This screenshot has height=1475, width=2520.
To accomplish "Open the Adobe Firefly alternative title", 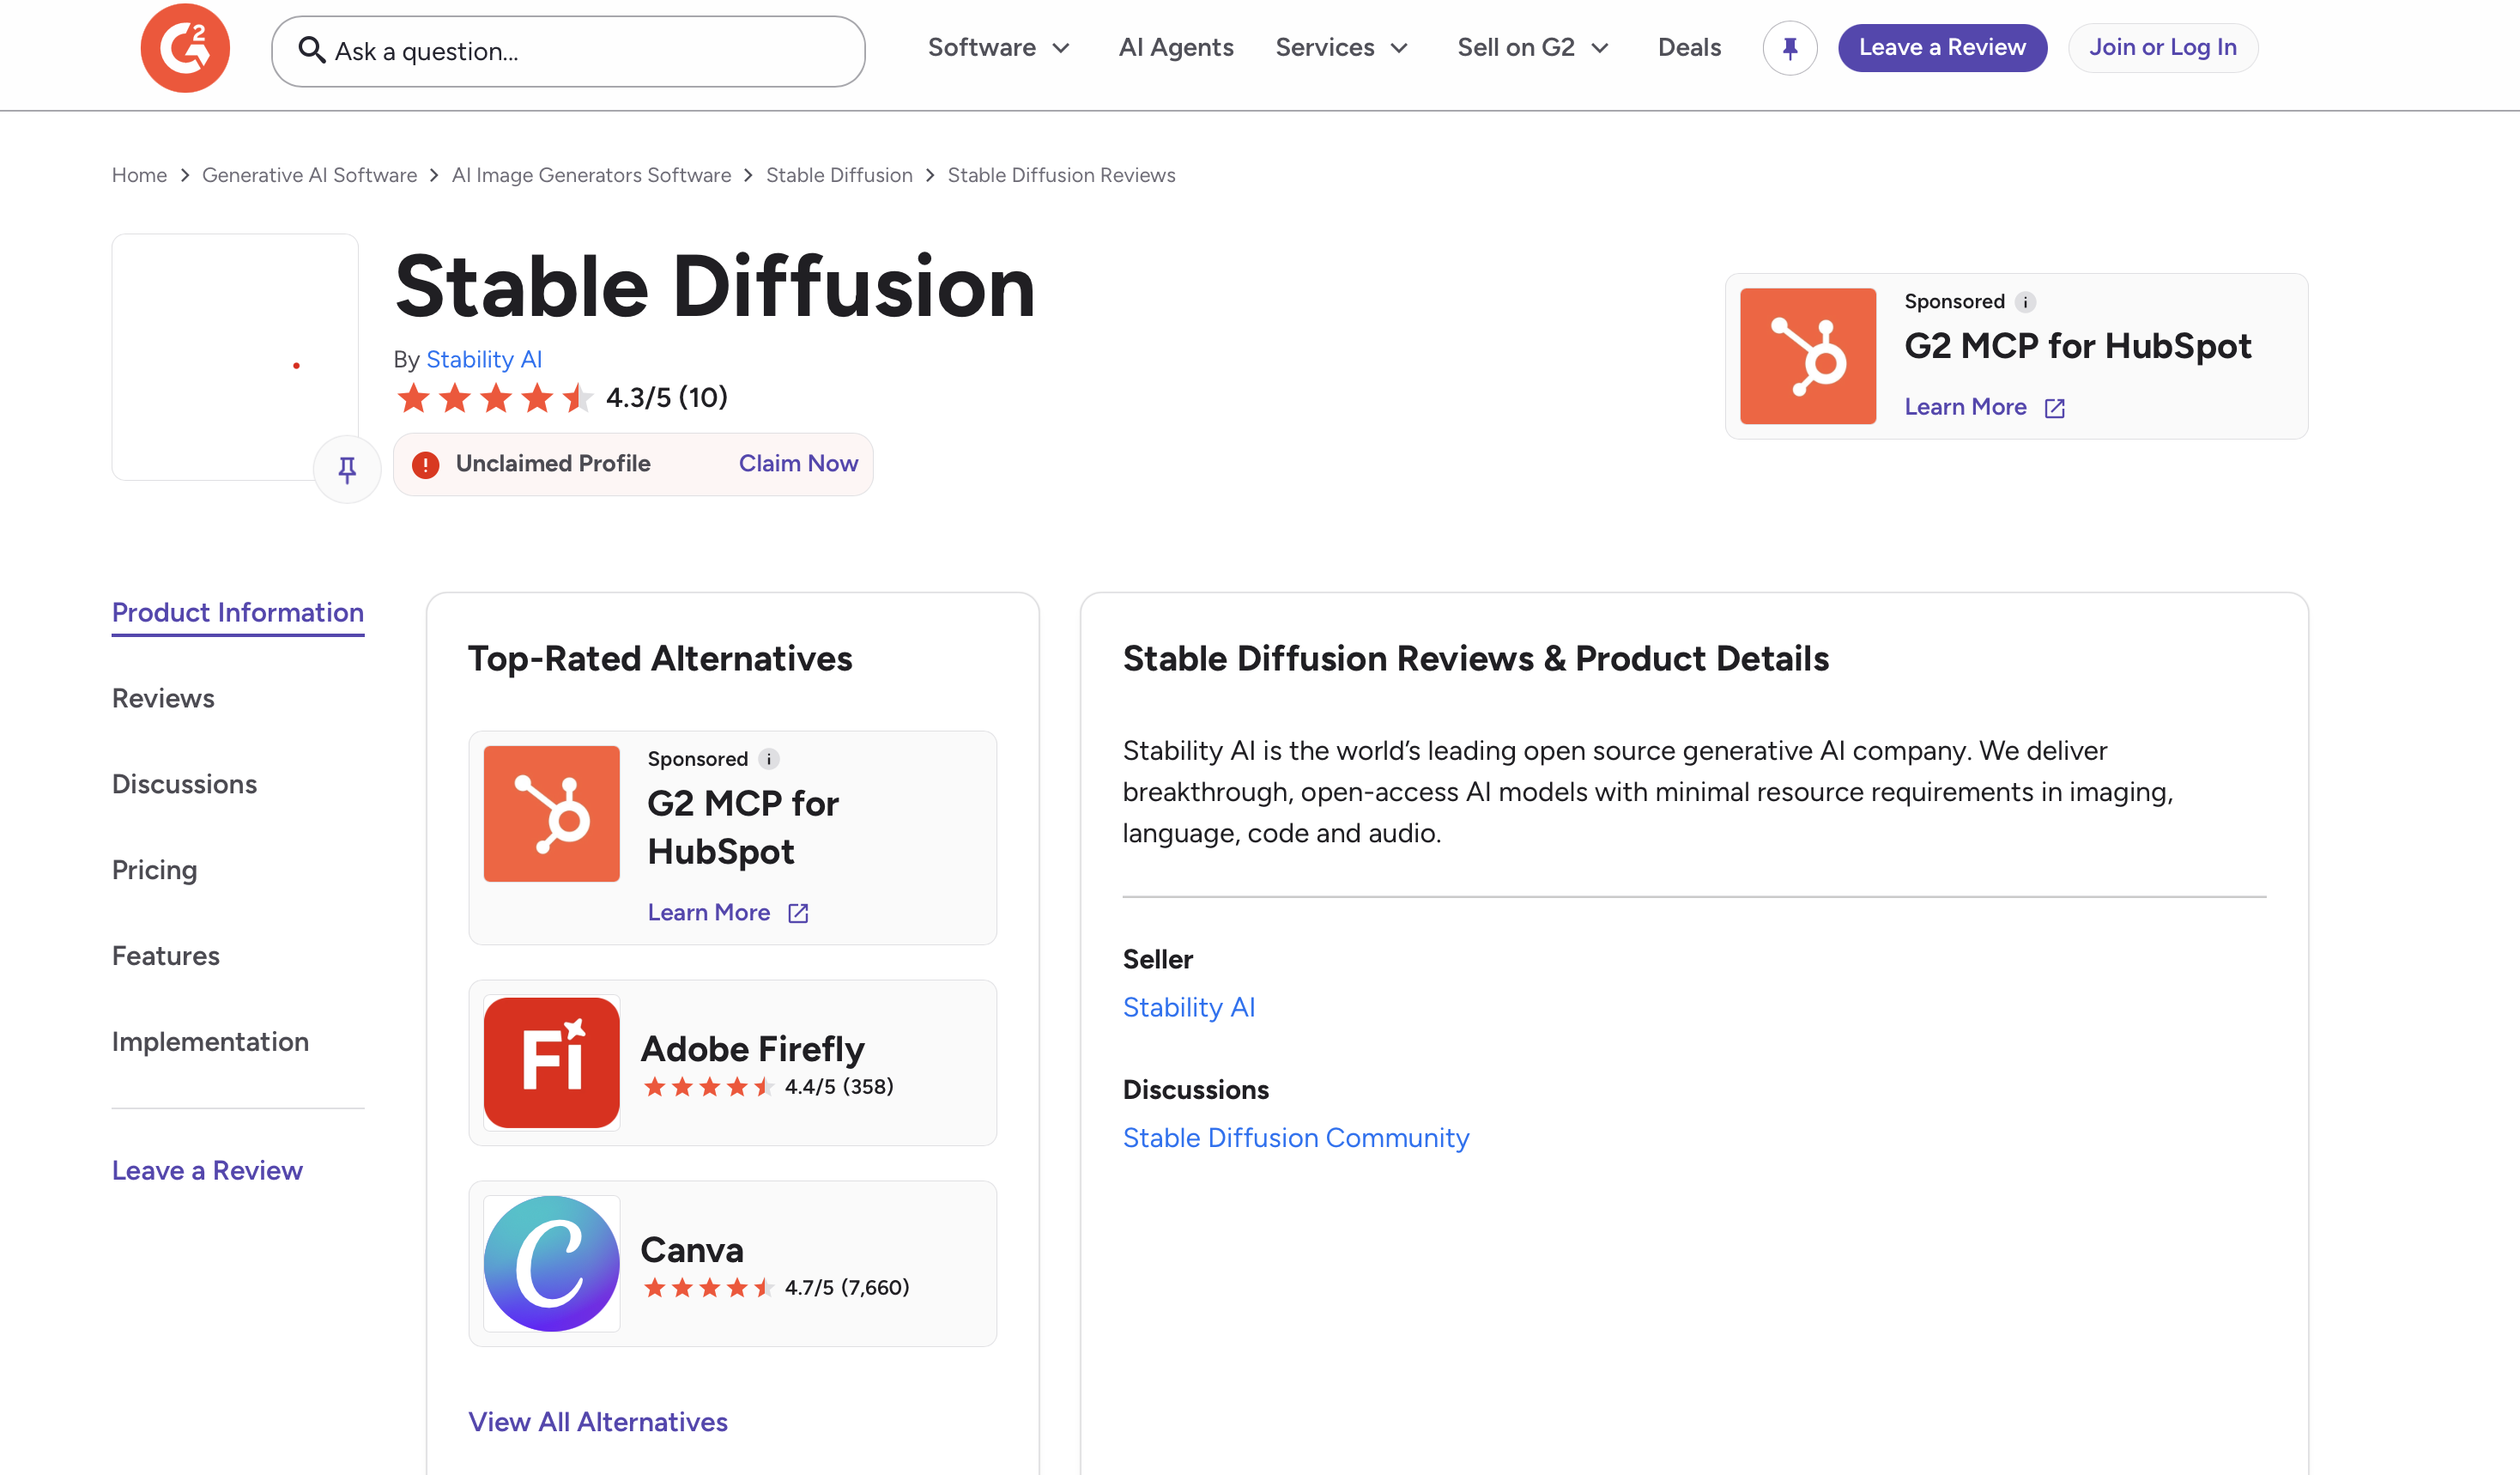I will click(x=752, y=1049).
